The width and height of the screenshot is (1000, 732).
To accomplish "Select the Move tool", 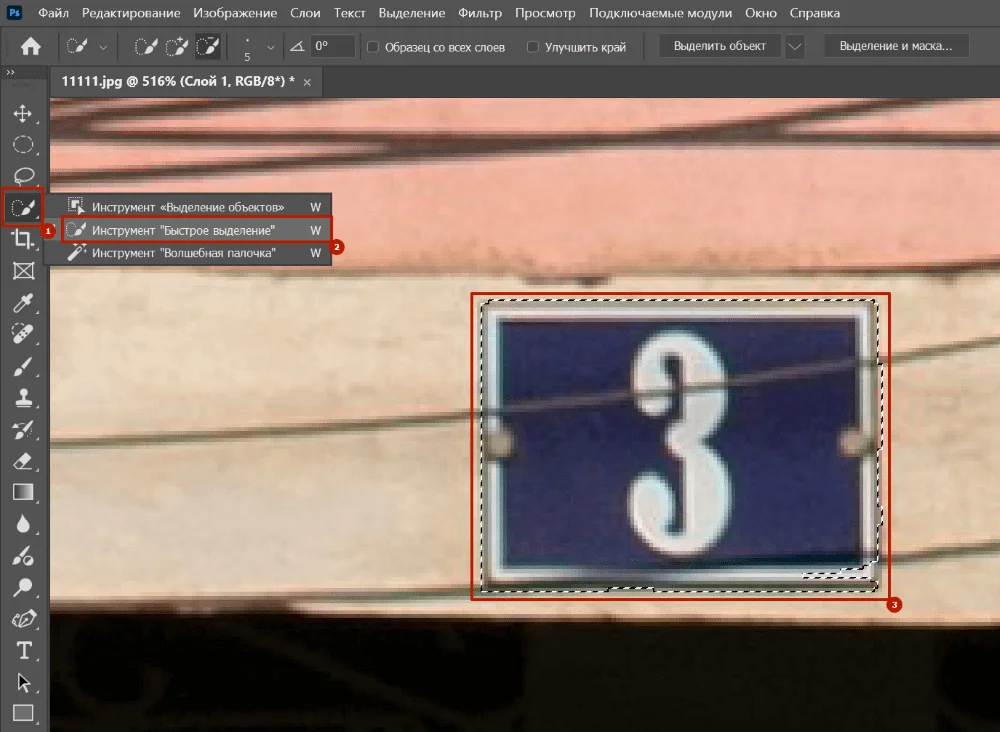I will click(x=22, y=114).
